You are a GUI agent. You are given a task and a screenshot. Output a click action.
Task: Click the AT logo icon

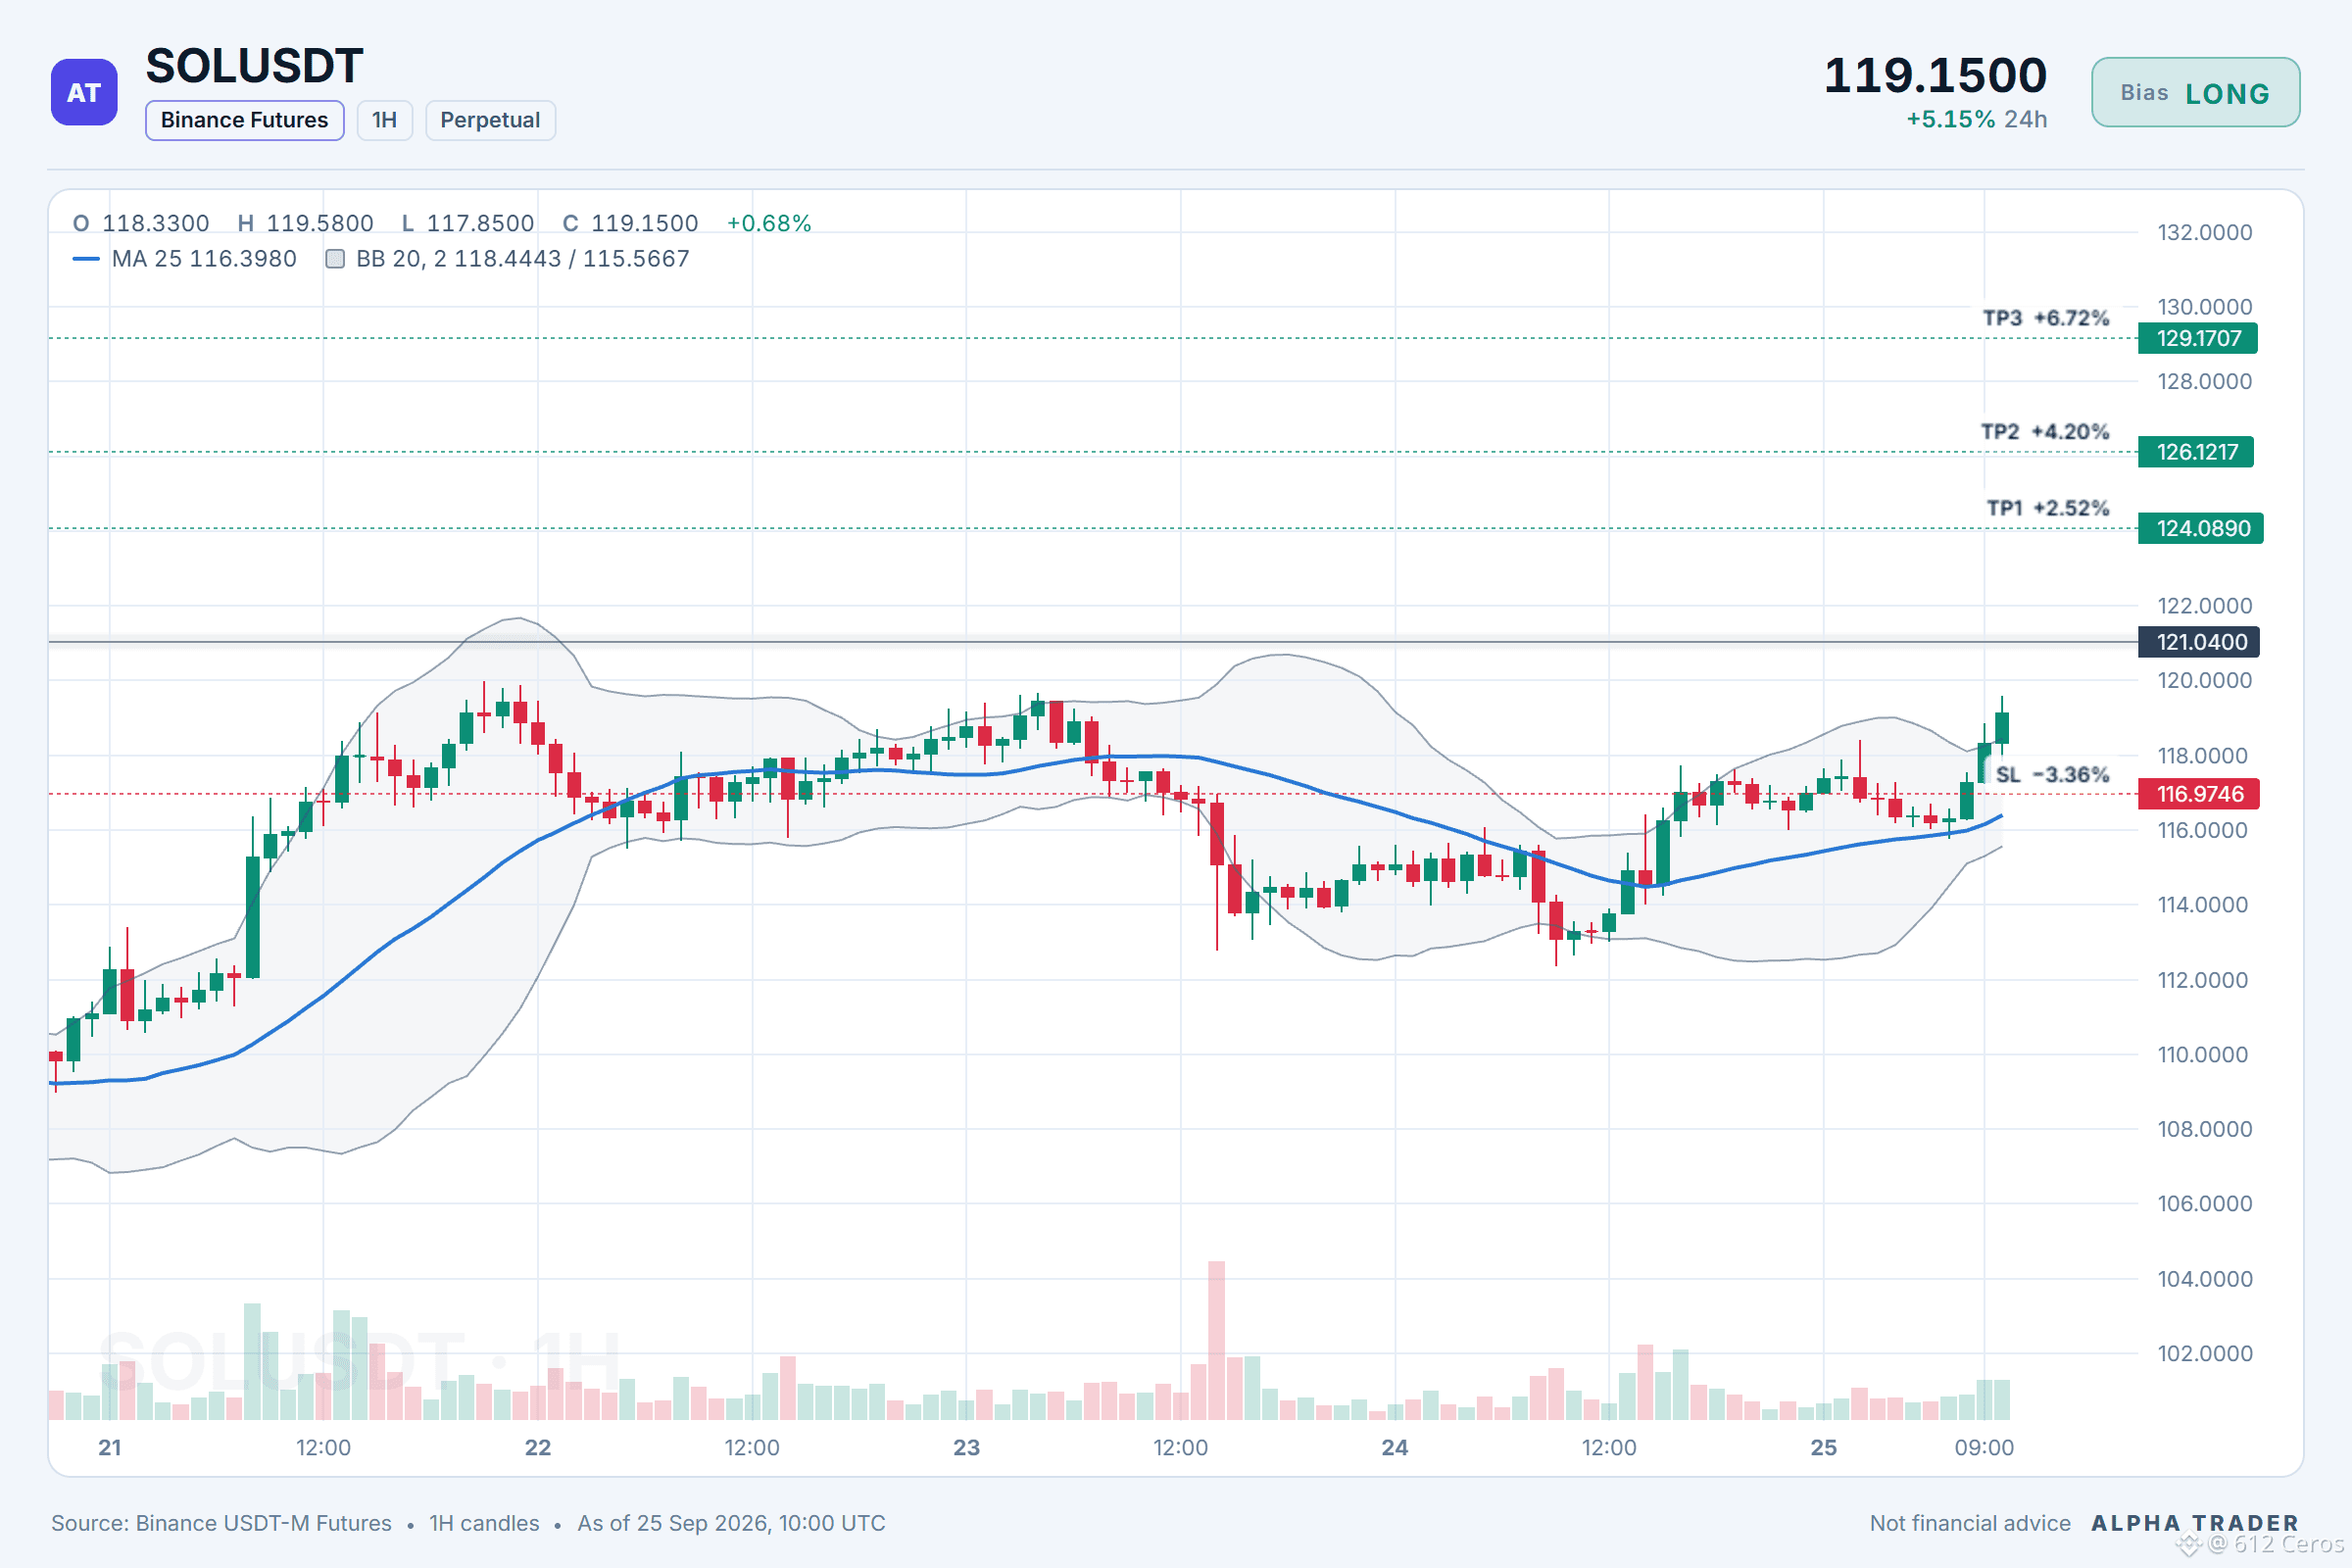coord(84,92)
